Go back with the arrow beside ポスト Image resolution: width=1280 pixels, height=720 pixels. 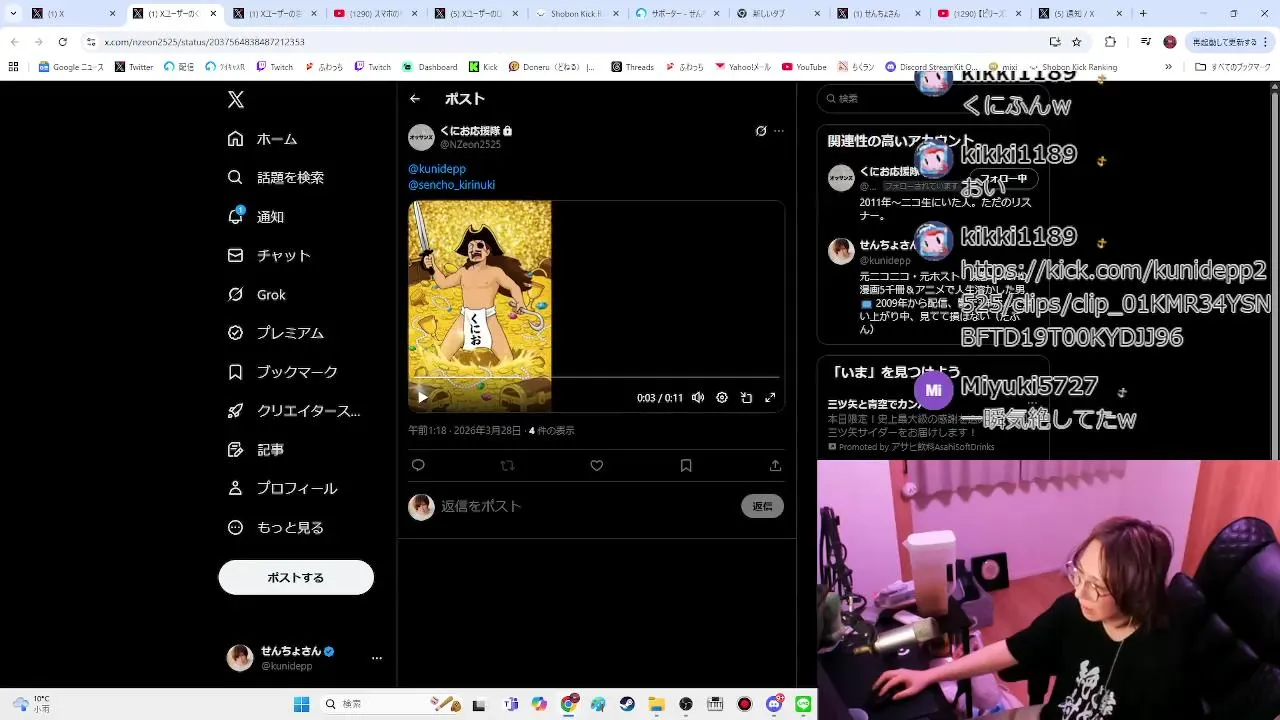point(415,99)
